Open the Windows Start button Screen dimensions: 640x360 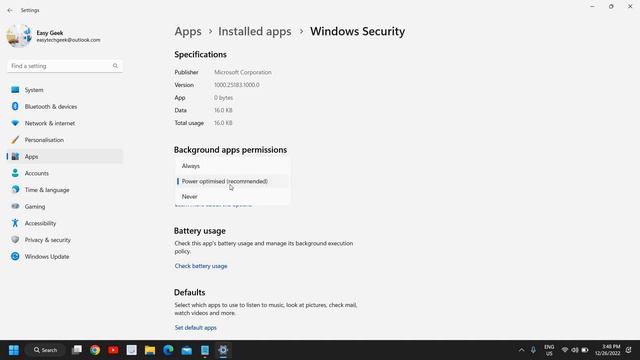coord(14,350)
